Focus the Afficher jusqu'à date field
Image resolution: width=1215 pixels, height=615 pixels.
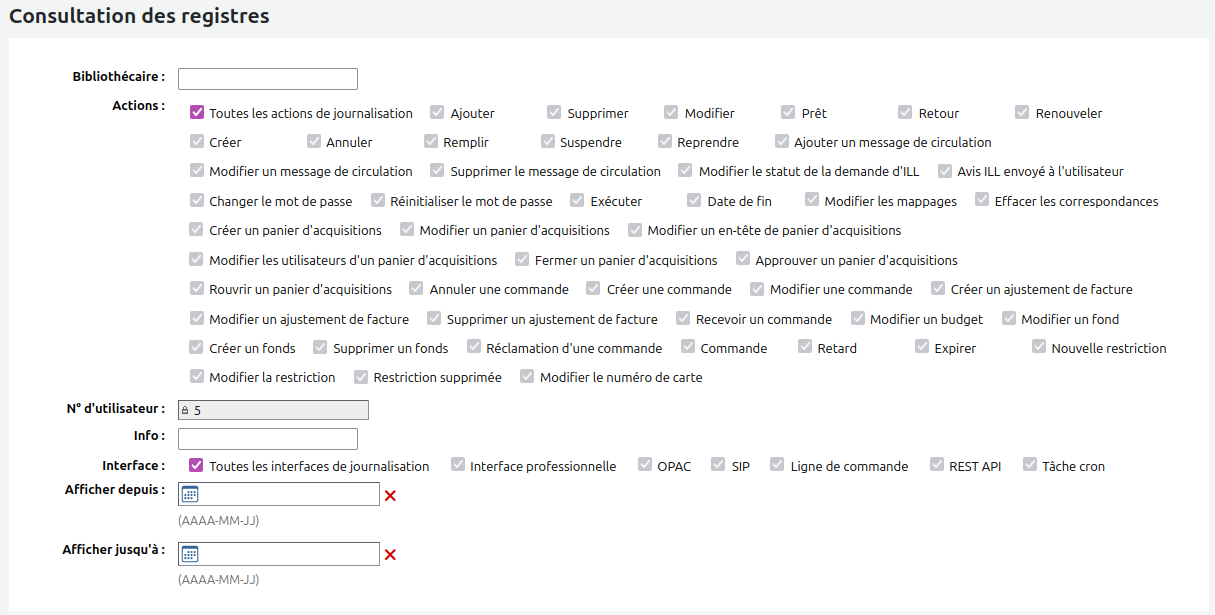click(279, 554)
